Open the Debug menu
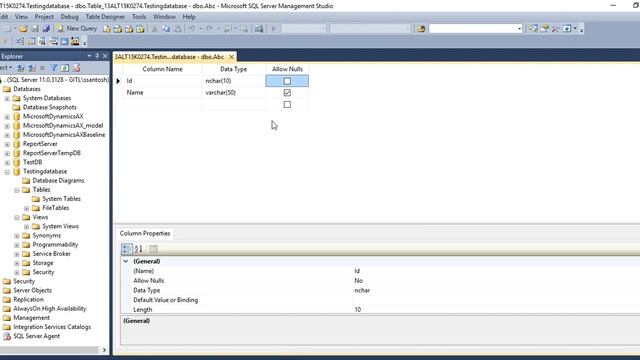640x360 pixels. pyautogui.click(x=69, y=17)
